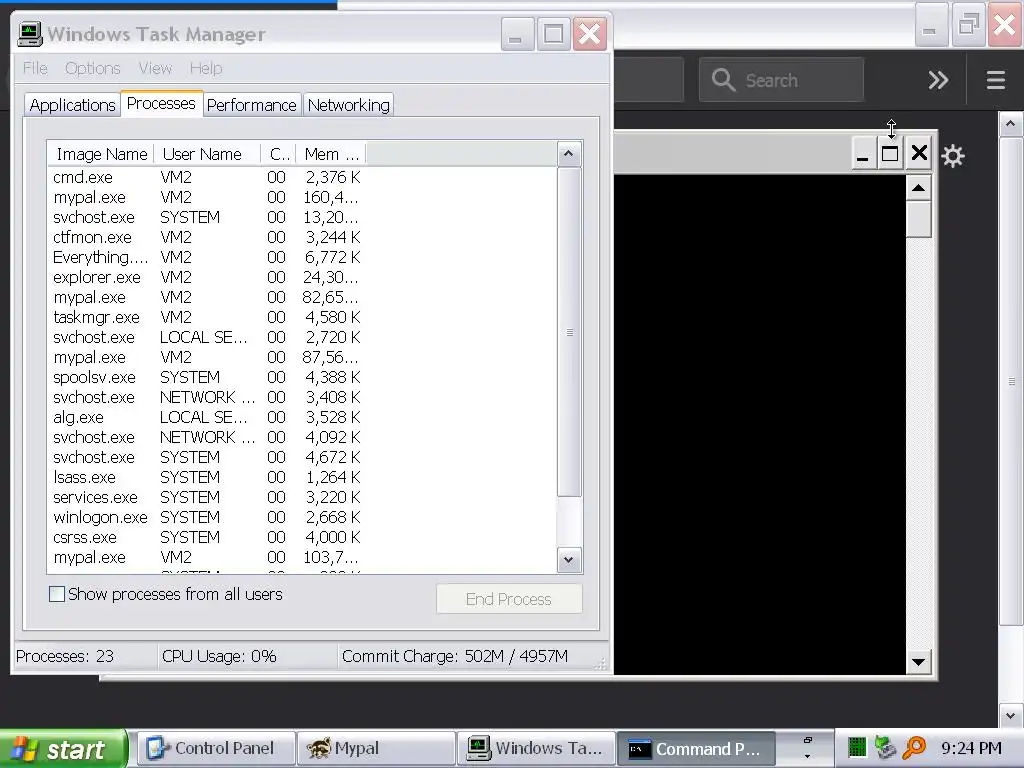Select the alg.exe process row
This screenshot has height=768, width=1024.
(x=207, y=417)
